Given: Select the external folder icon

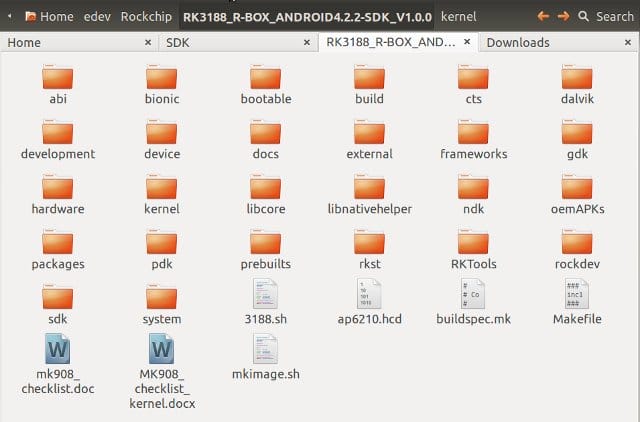Looking at the screenshot, I should pos(369,132).
